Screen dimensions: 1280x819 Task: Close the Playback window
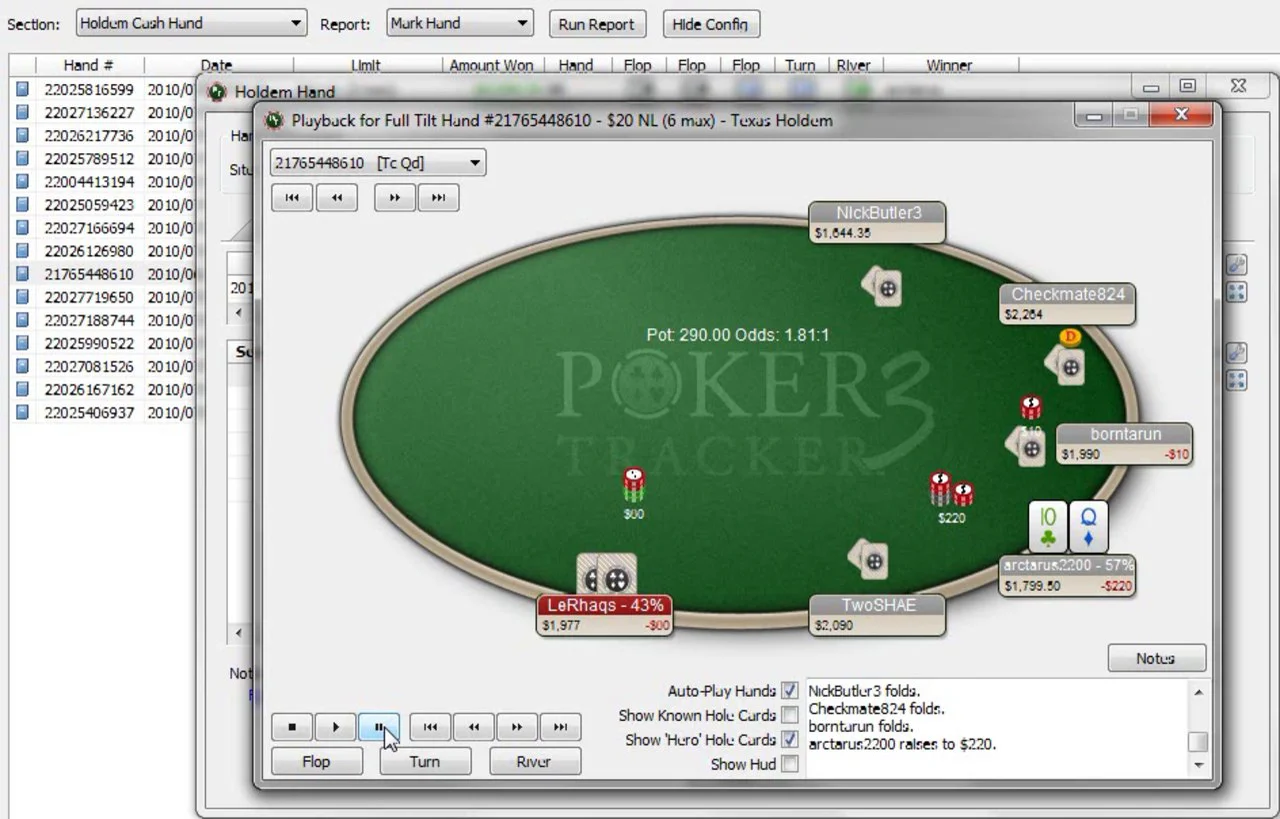[1181, 114]
